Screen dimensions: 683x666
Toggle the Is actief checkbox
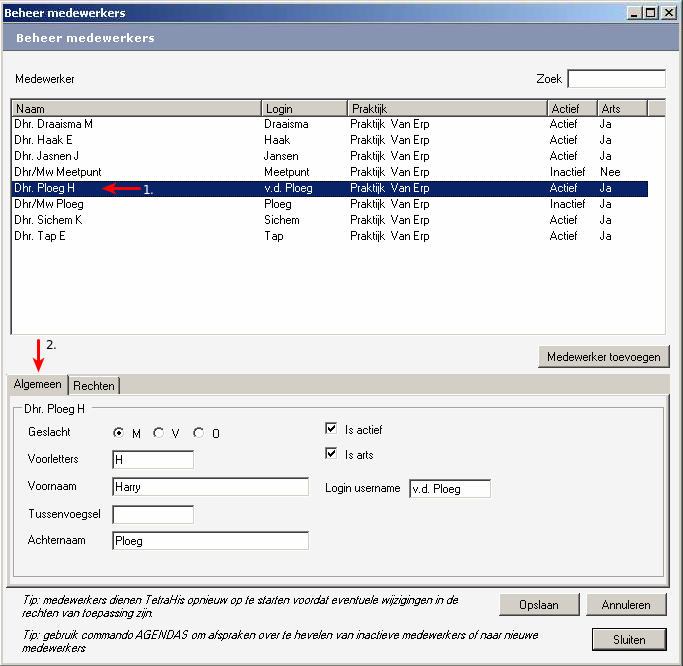[x=332, y=429]
